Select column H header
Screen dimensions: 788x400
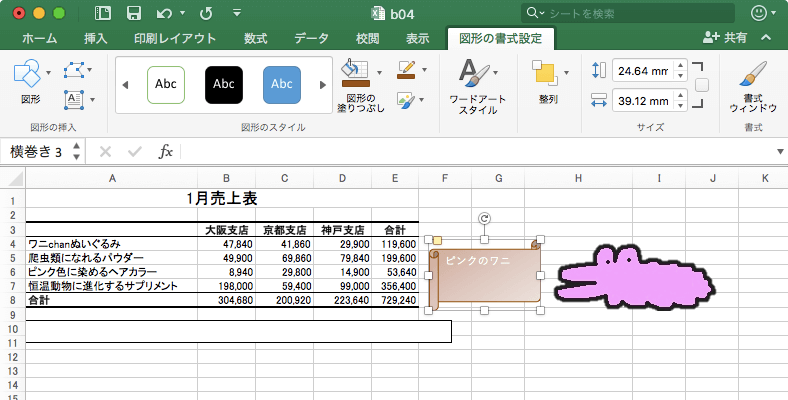(x=578, y=178)
